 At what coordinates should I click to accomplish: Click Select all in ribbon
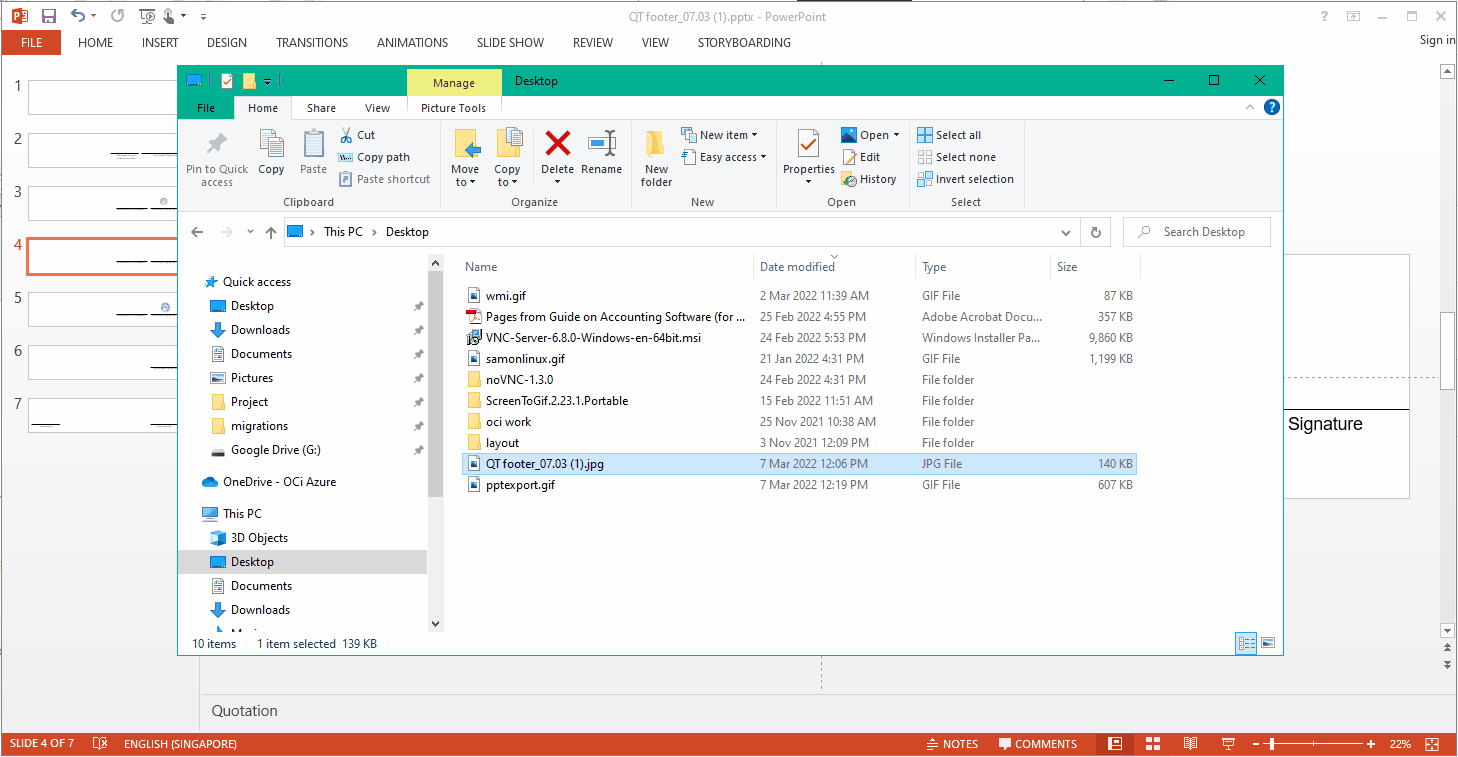(x=949, y=135)
